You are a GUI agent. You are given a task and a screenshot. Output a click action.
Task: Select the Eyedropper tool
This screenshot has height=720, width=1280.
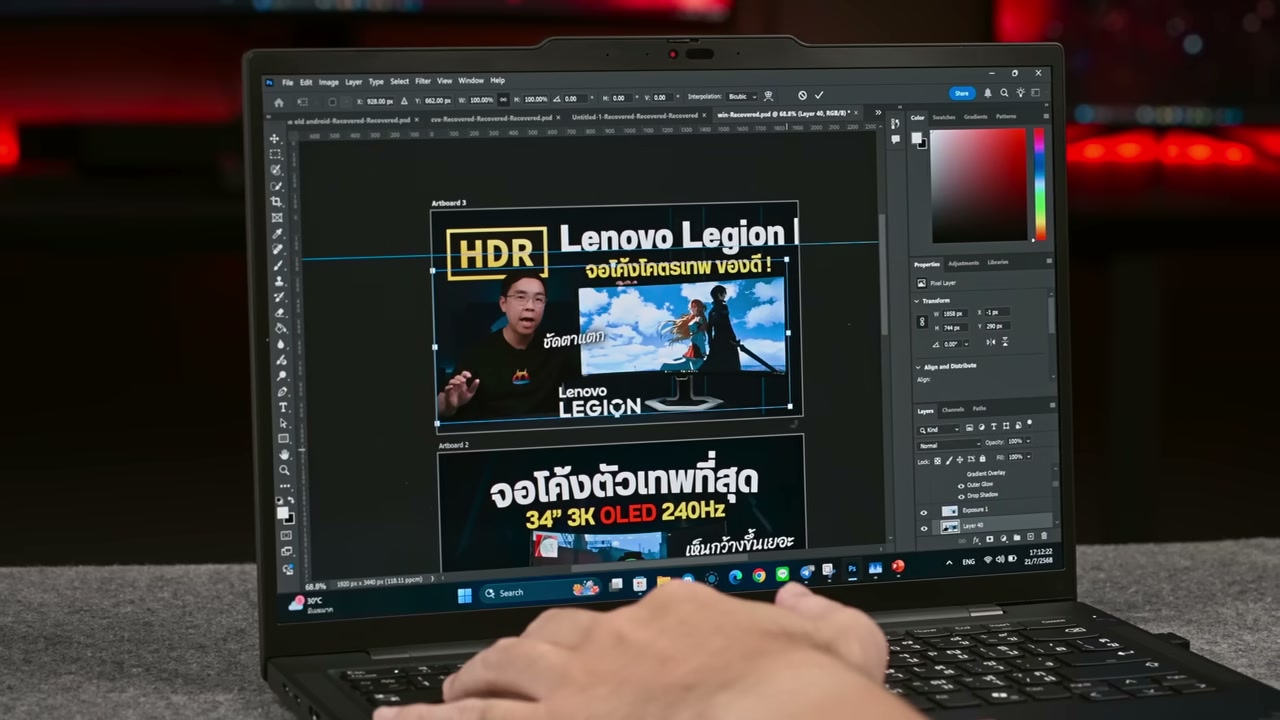click(x=277, y=234)
